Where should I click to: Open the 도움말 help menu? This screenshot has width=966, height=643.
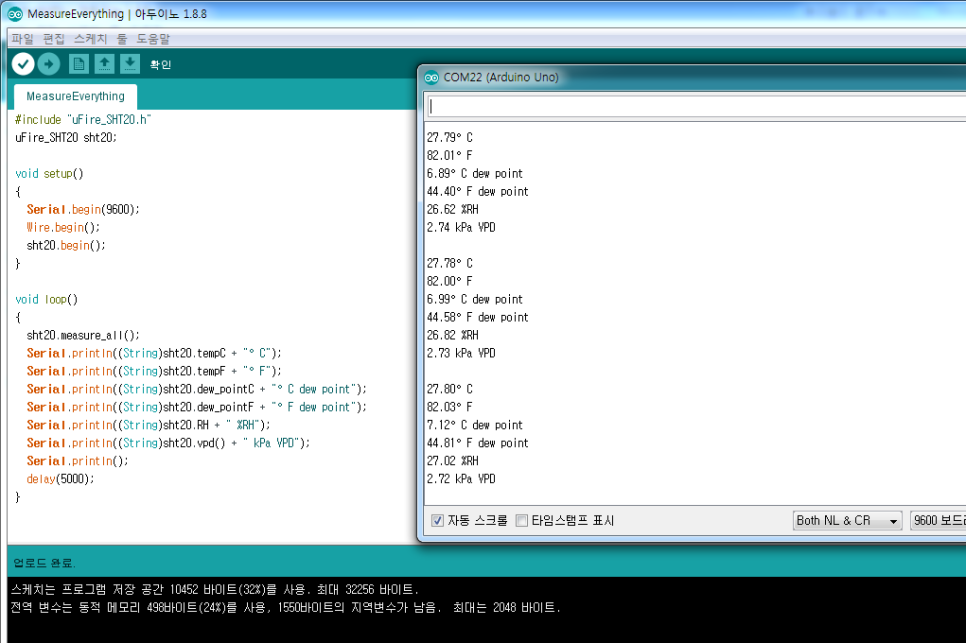pos(153,39)
